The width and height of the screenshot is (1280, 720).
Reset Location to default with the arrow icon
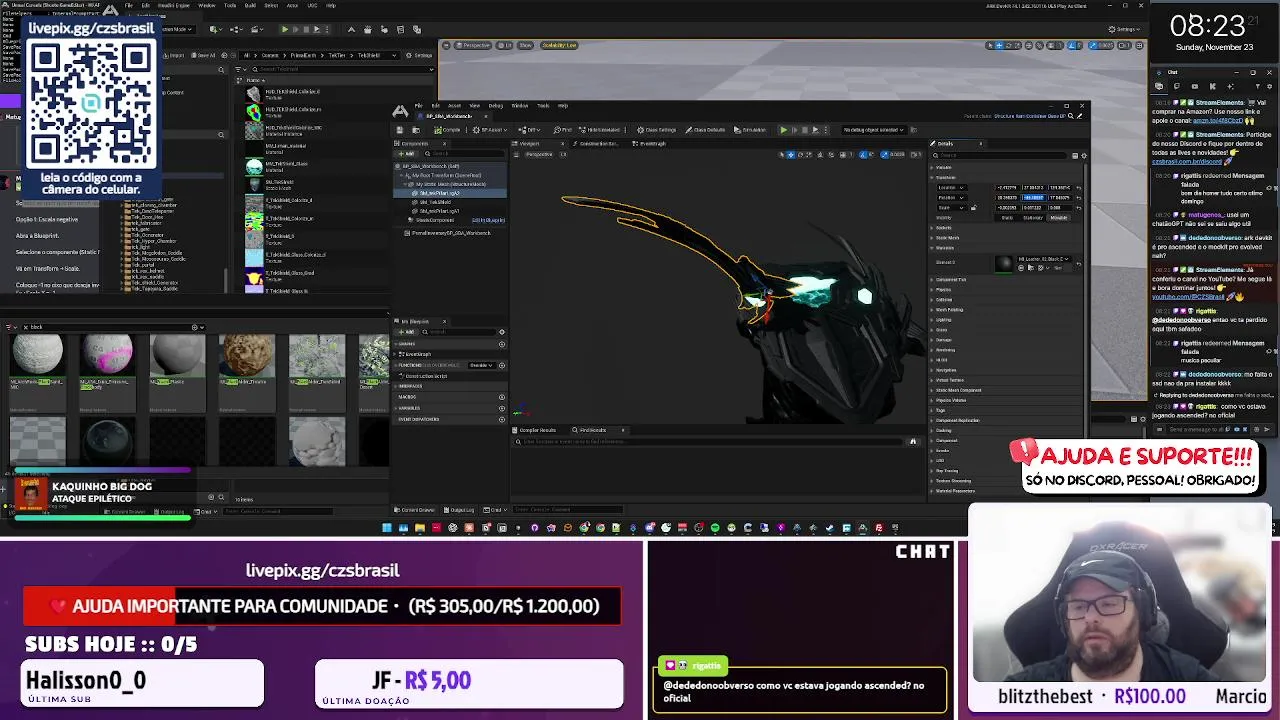coord(1079,188)
